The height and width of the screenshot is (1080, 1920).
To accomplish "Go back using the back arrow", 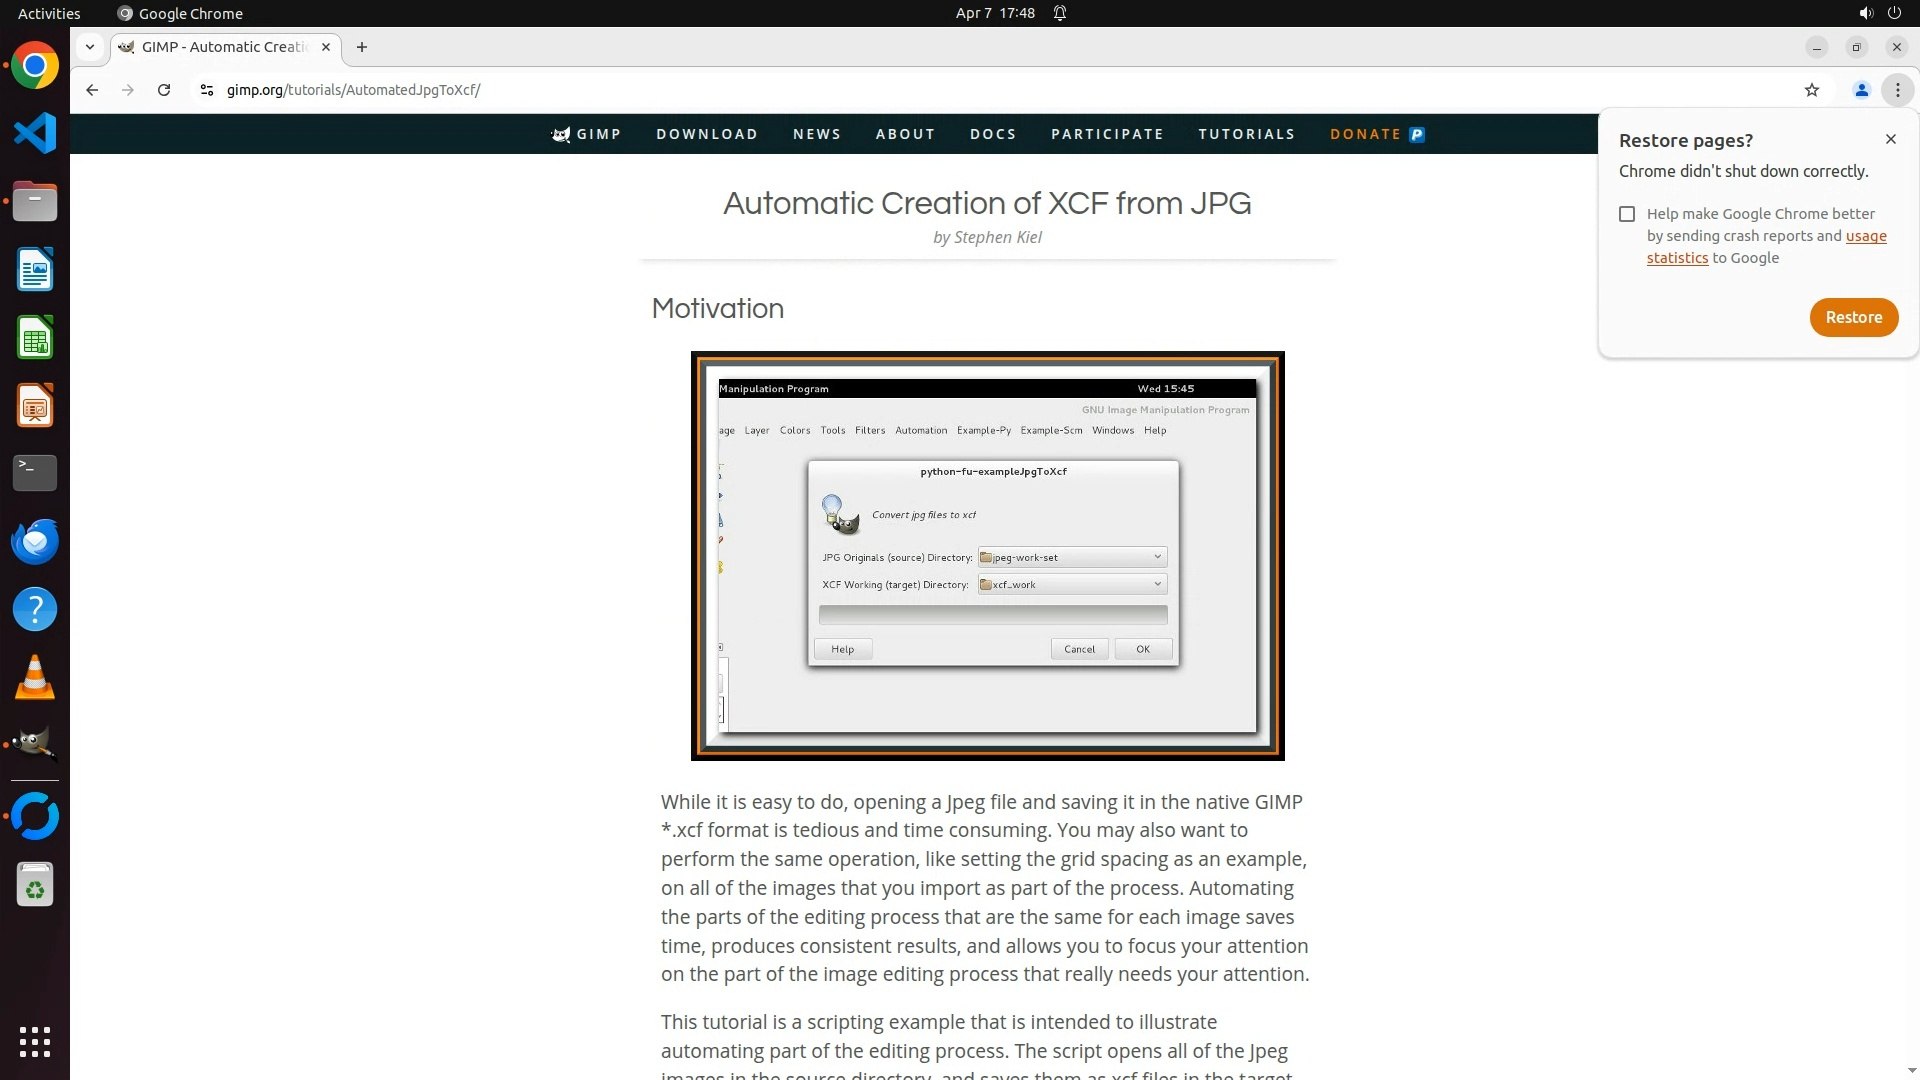I will (92, 90).
